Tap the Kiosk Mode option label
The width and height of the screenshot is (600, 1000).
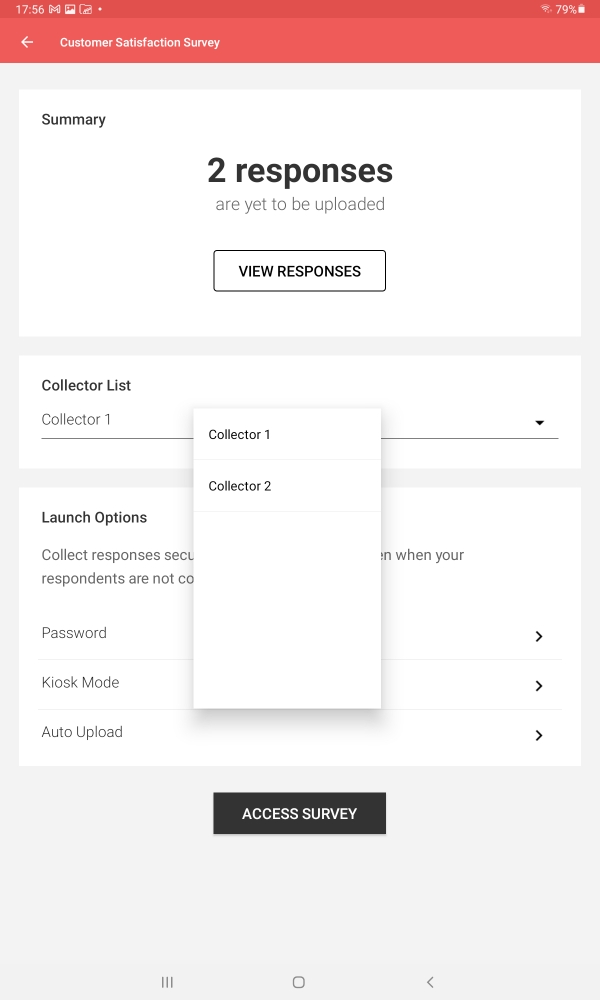tap(80, 682)
